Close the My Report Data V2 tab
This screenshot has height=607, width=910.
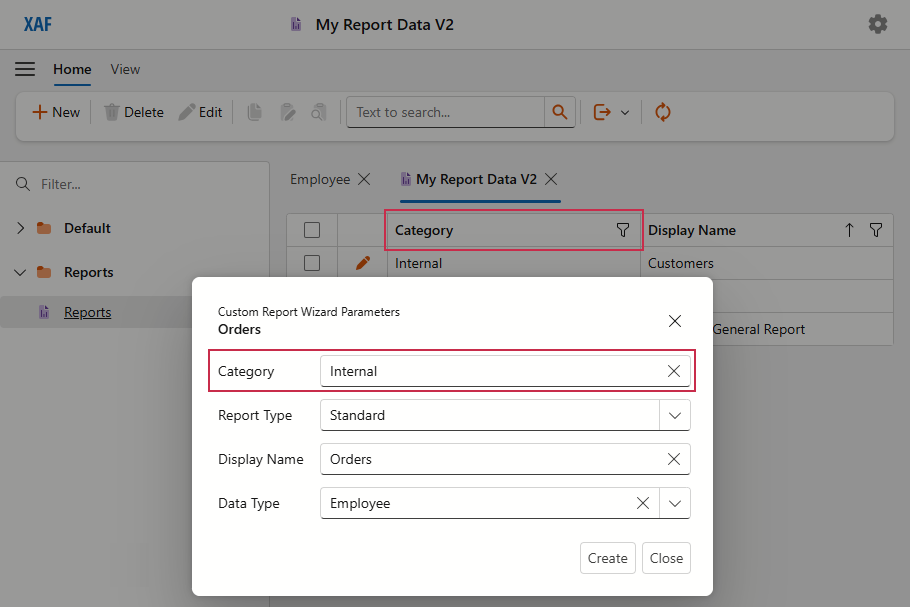(551, 179)
